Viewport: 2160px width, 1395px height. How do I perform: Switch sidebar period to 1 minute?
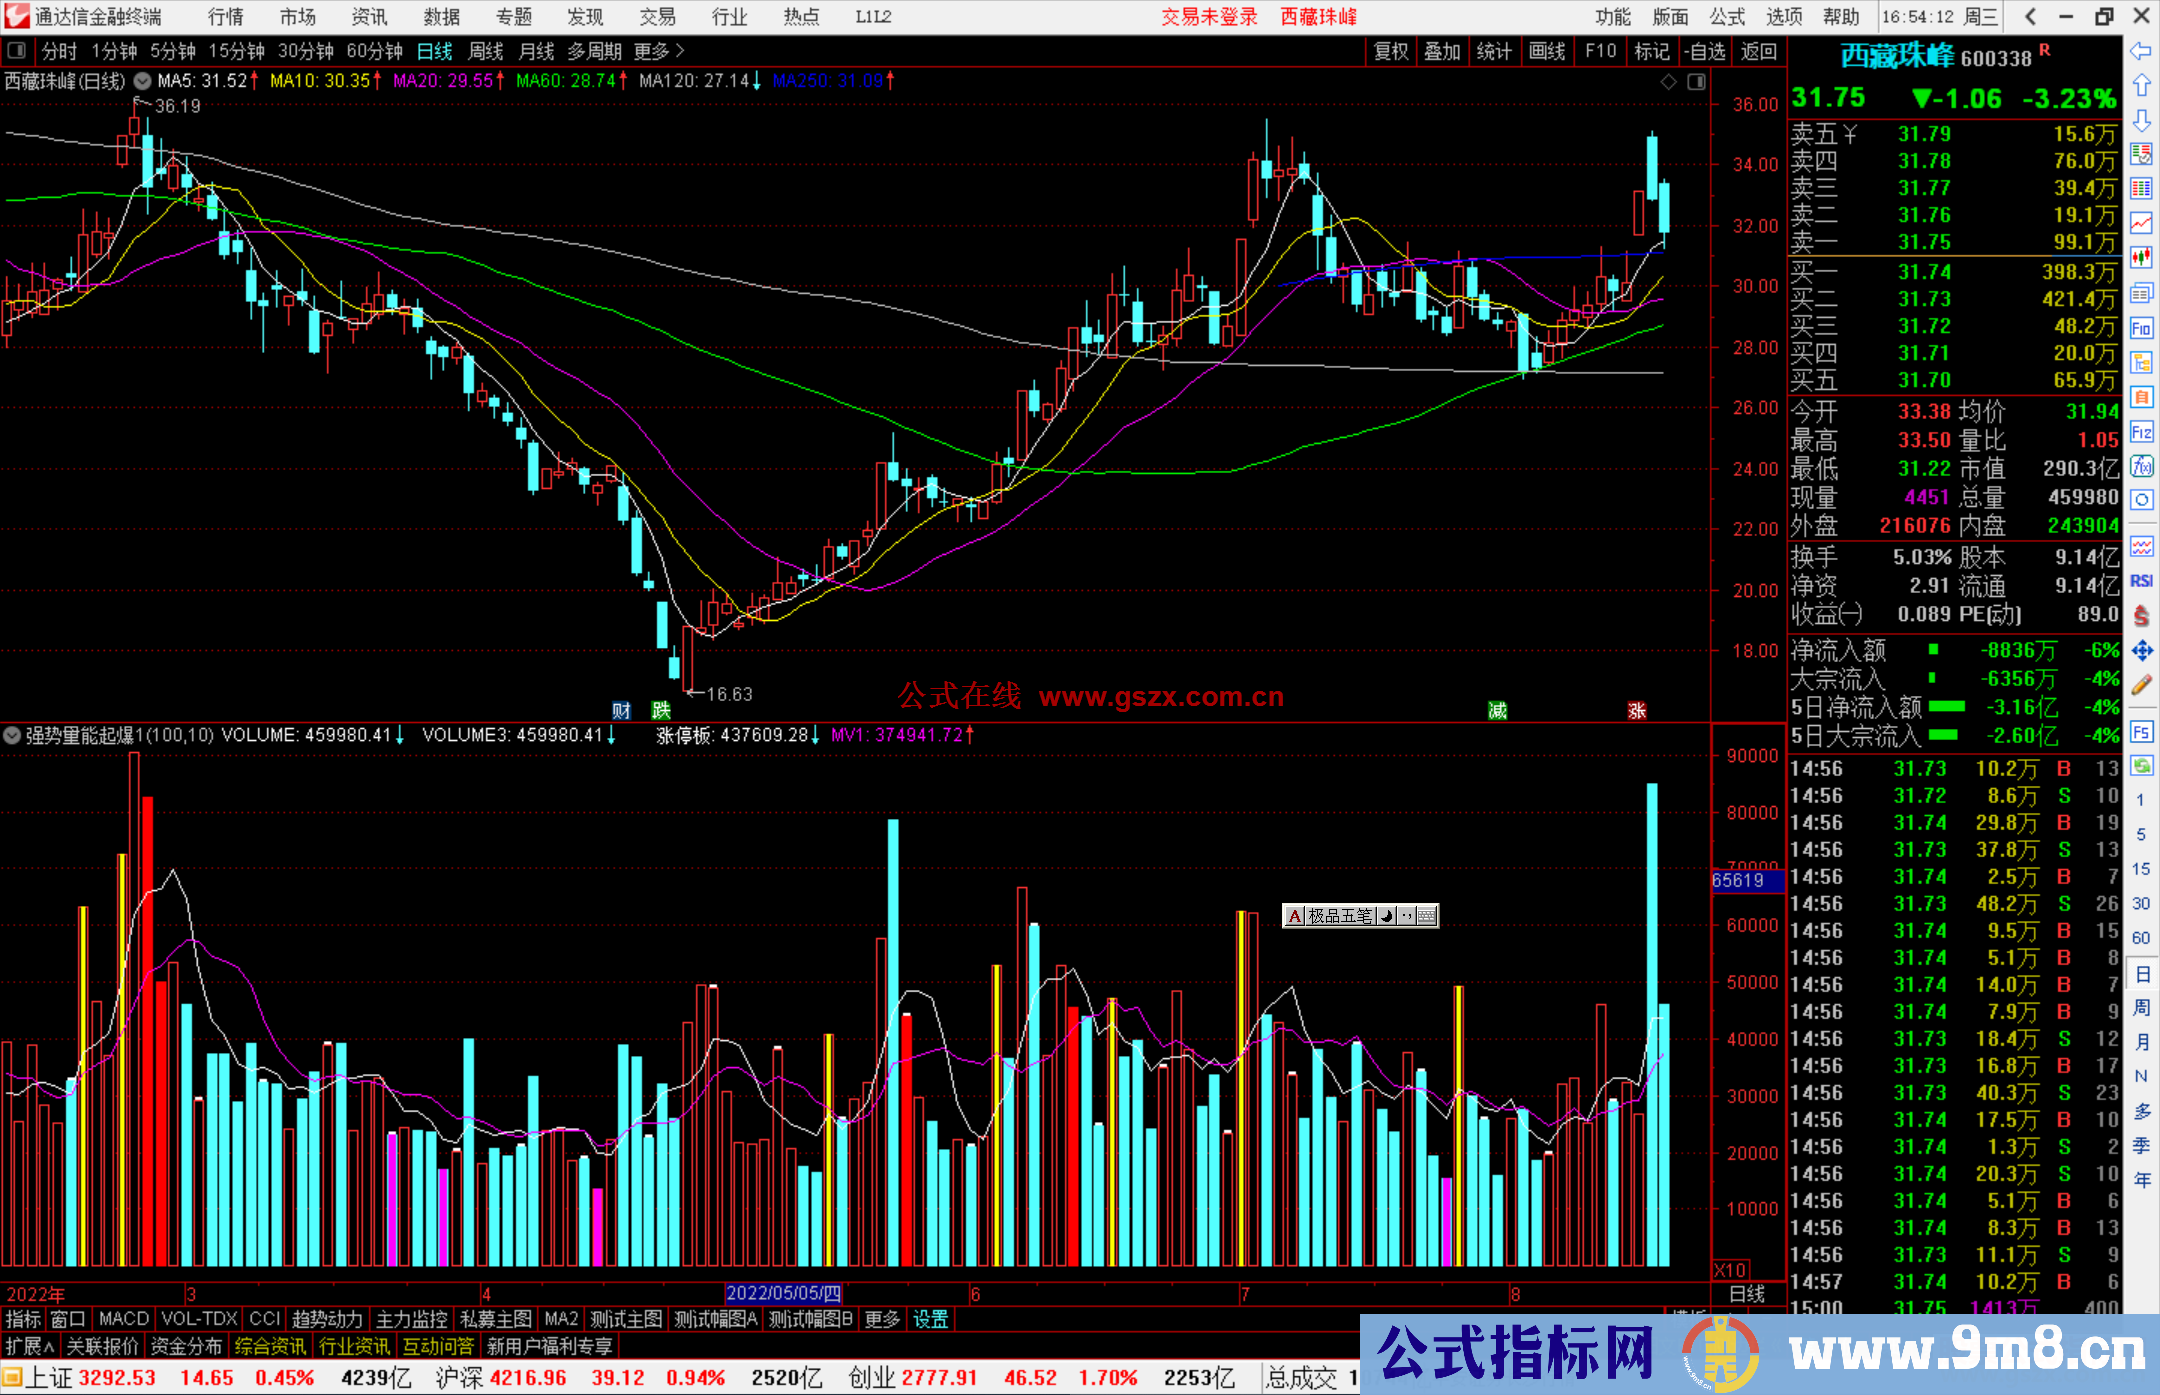(x=2140, y=800)
